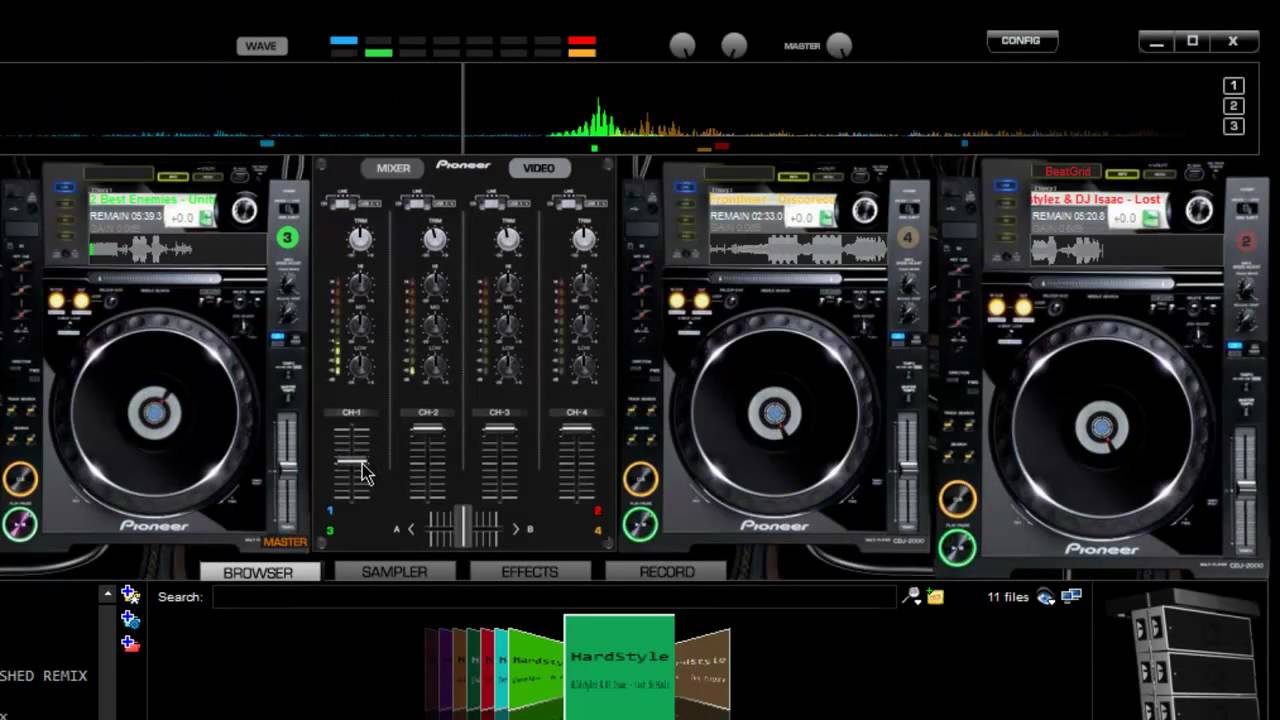1280x720 pixels.
Task: Set loop-out on the Frontliner deck
Action: tap(701, 300)
